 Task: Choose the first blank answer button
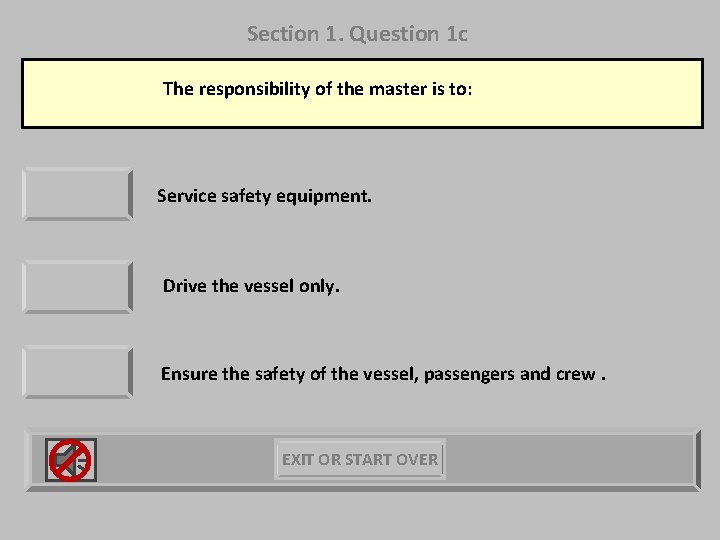coord(77,194)
